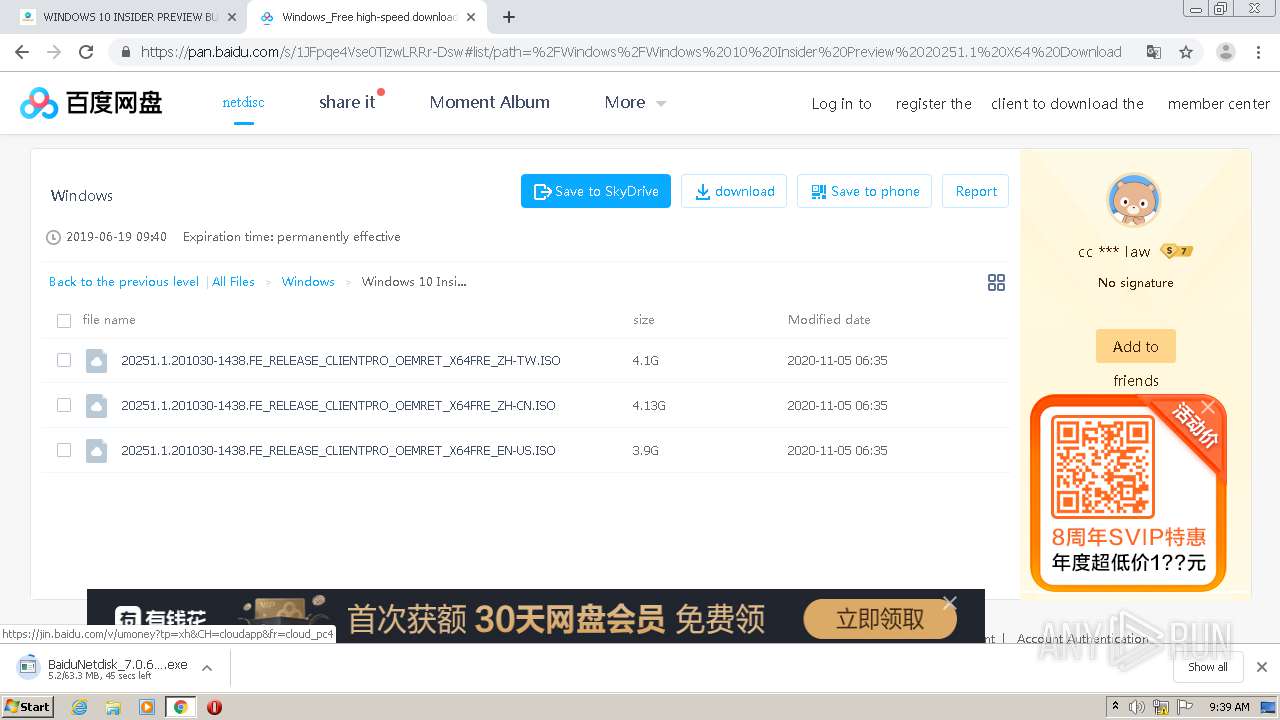Bookmark this page with star icon
Viewport: 1280px width, 720px height.
pos(1186,52)
